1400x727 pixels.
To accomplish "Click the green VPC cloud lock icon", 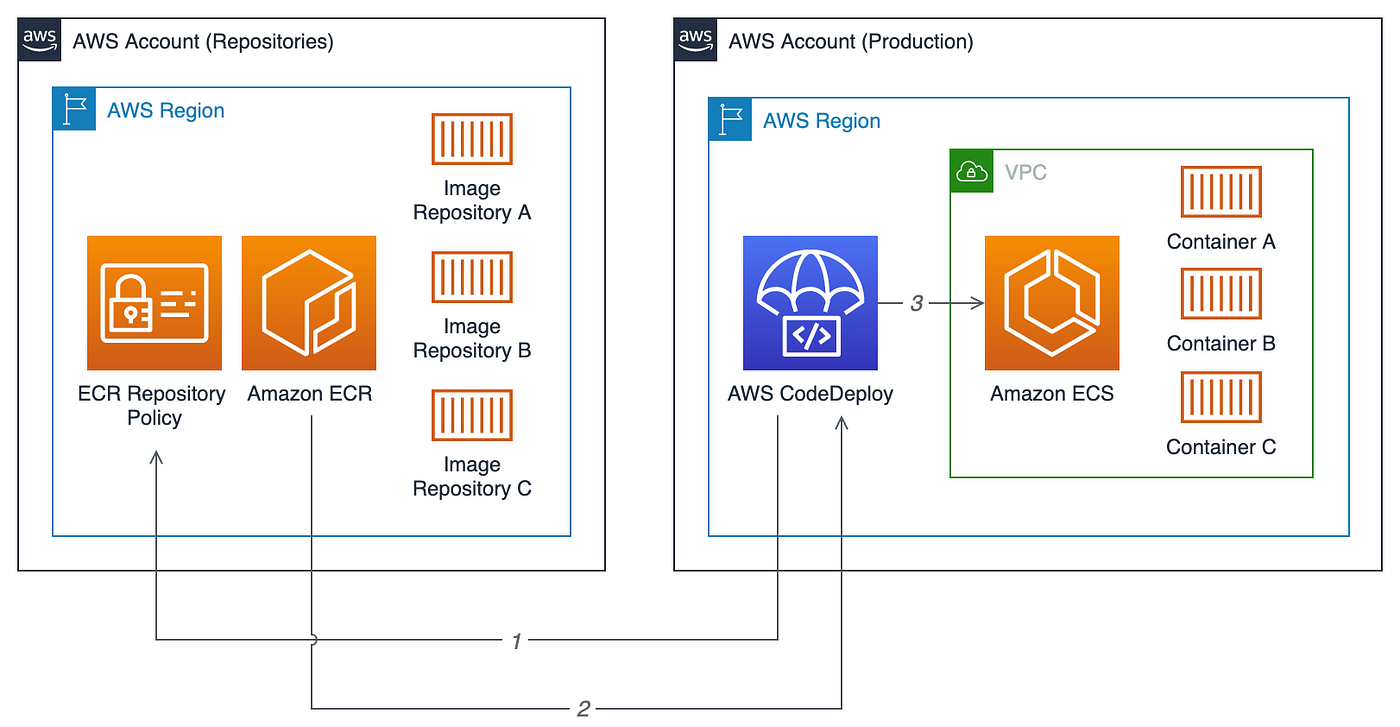I will 971,171.
